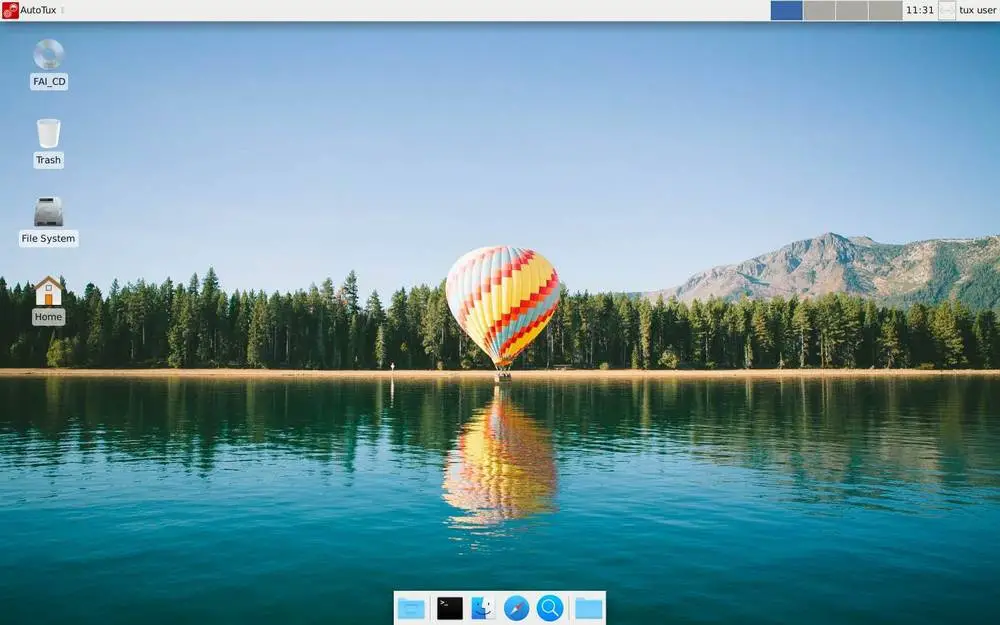Launch the terminal from the dock
Viewport: 1000px width, 625px height.
450,608
